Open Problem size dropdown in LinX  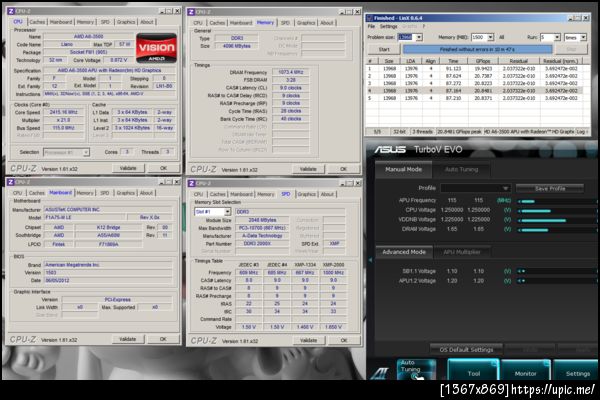click(419, 37)
